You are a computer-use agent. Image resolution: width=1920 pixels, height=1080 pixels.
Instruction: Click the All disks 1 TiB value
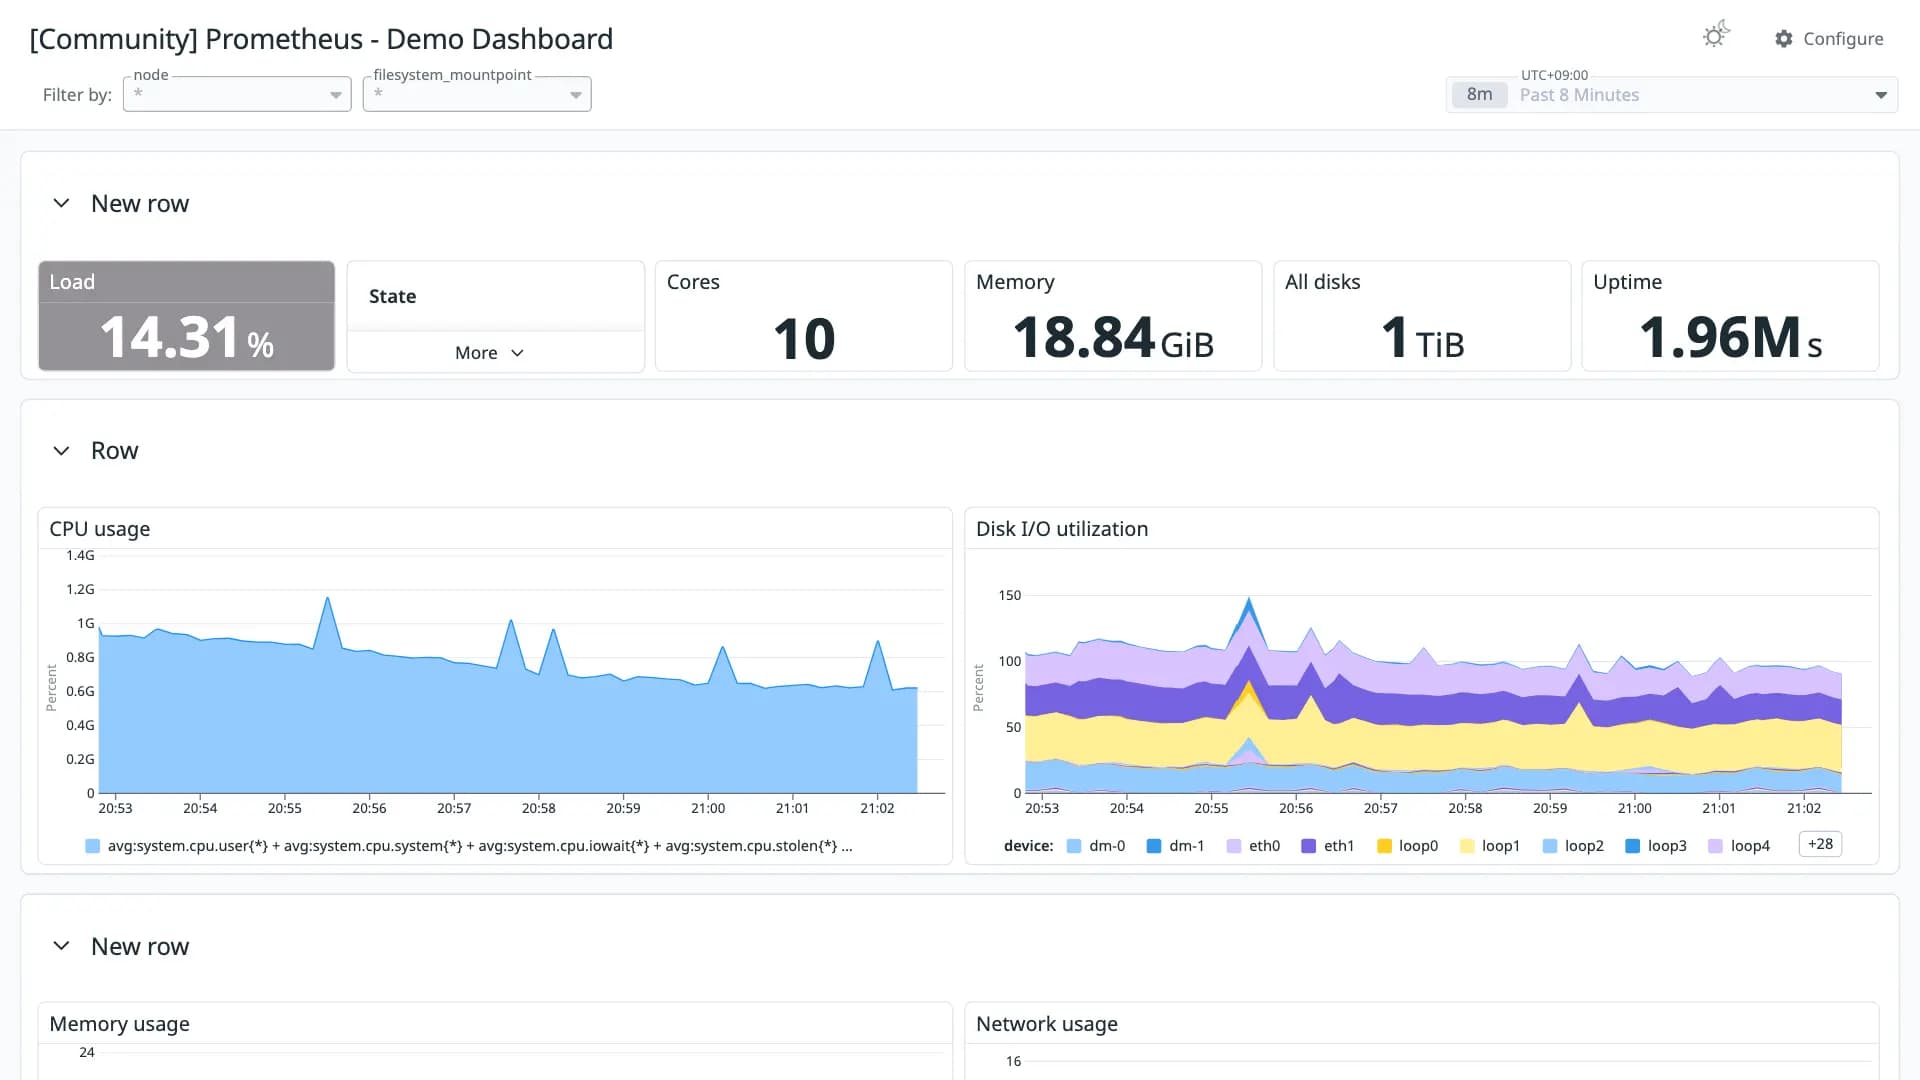[1422, 338]
